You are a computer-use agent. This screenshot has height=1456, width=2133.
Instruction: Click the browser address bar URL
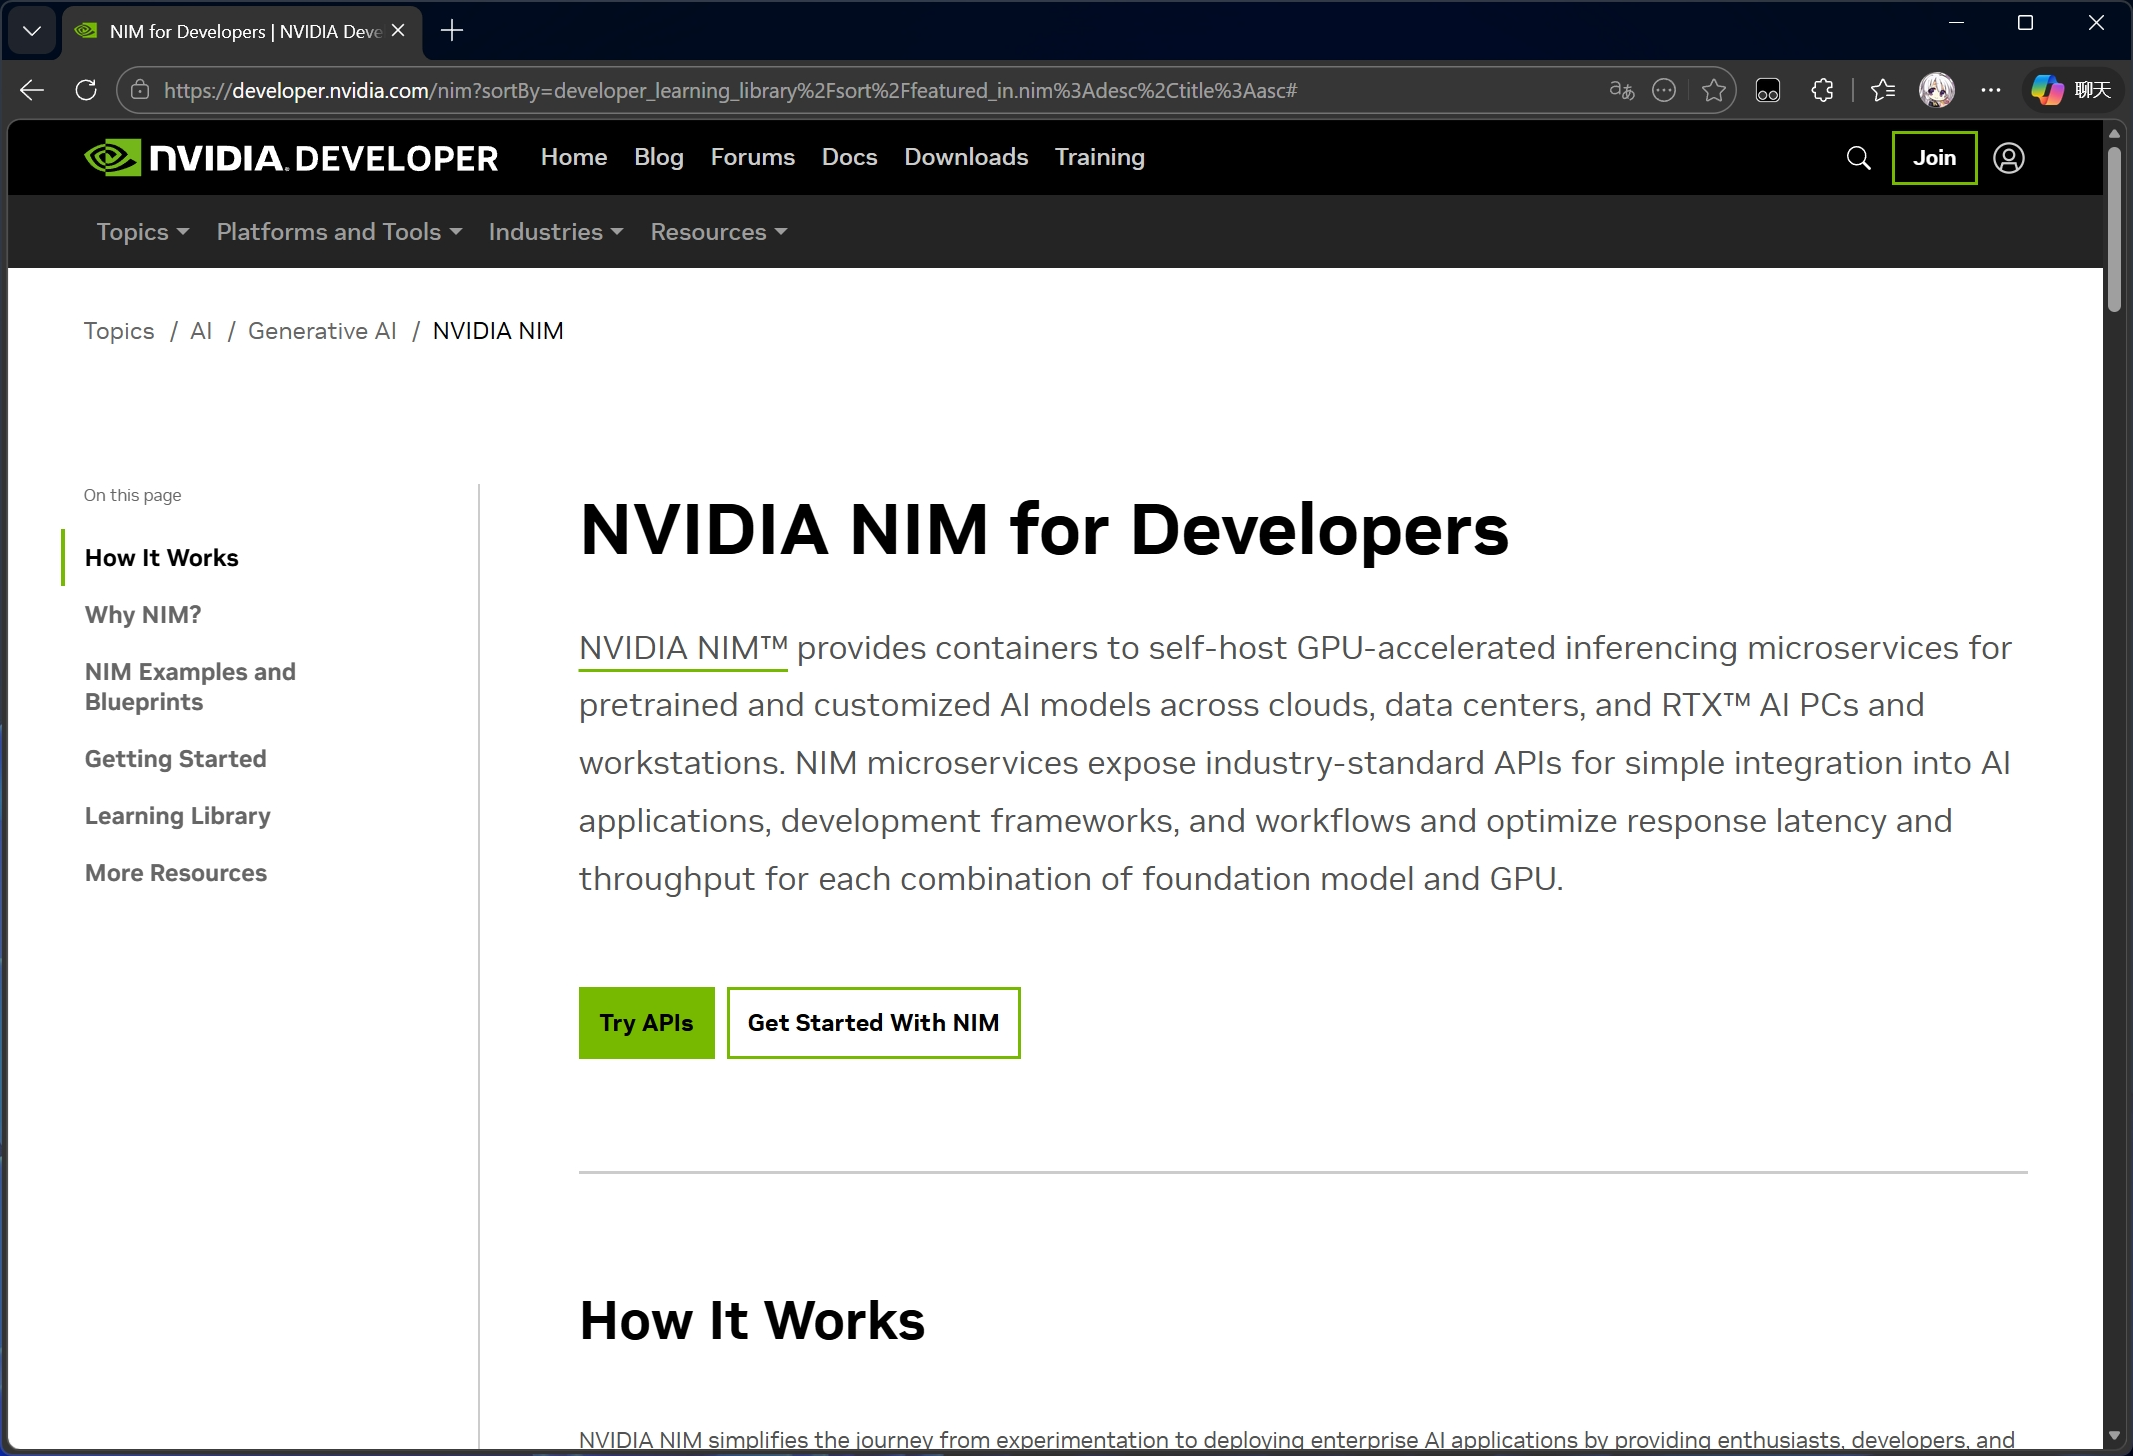(x=730, y=90)
